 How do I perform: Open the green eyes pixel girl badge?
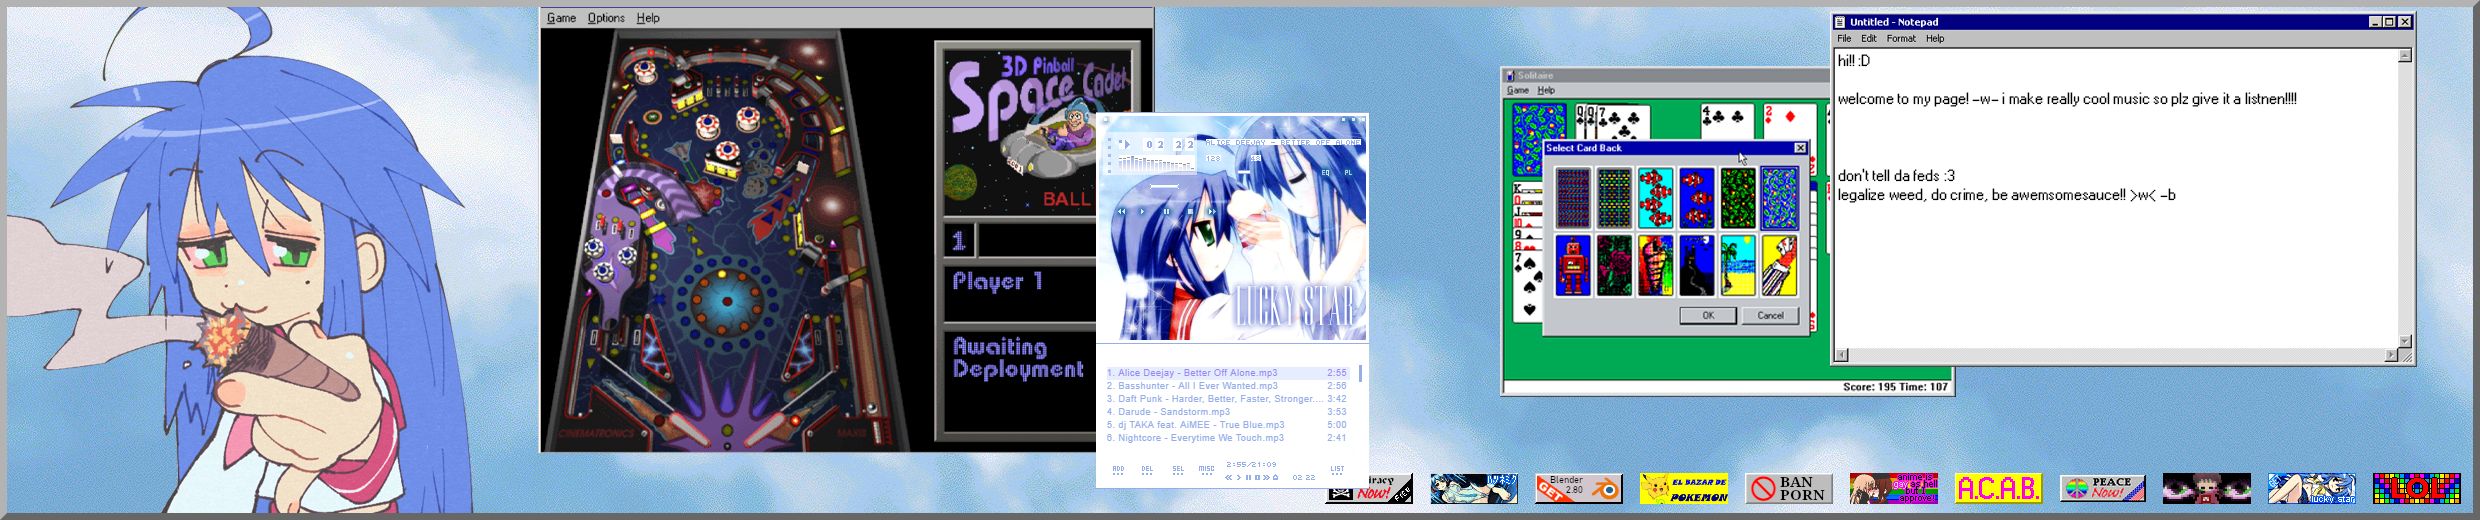2207,488
